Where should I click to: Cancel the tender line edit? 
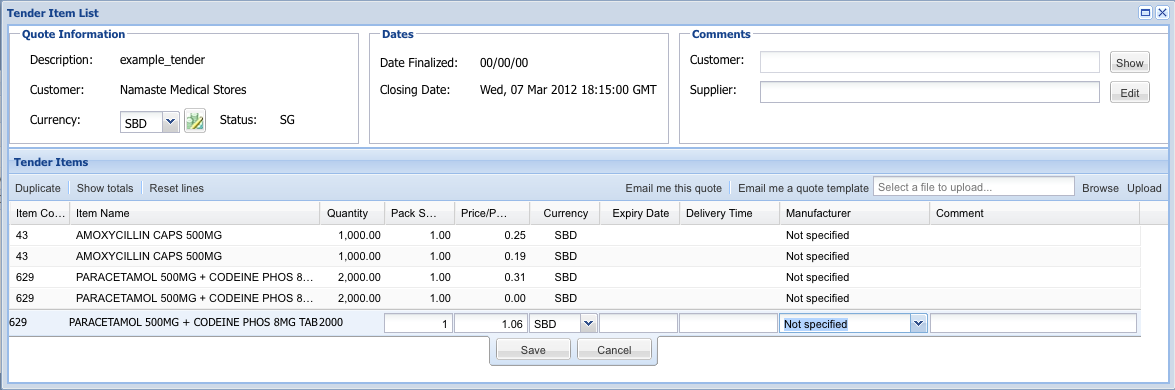pyautogui.click(x=614, y=350)
